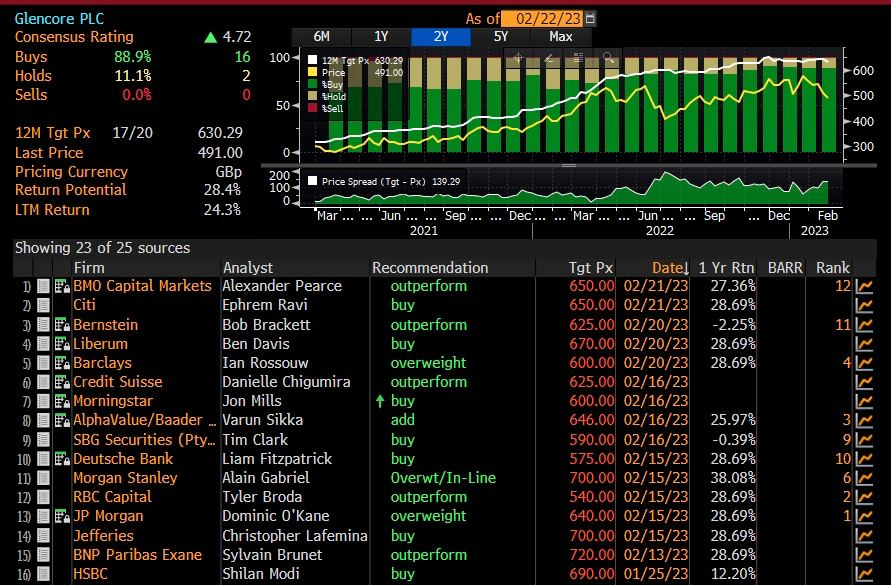Open the trend chart icon for Citi row
The width and height of the screenshot is (891, 585).
pyautogui.click(x=864, y=305)
